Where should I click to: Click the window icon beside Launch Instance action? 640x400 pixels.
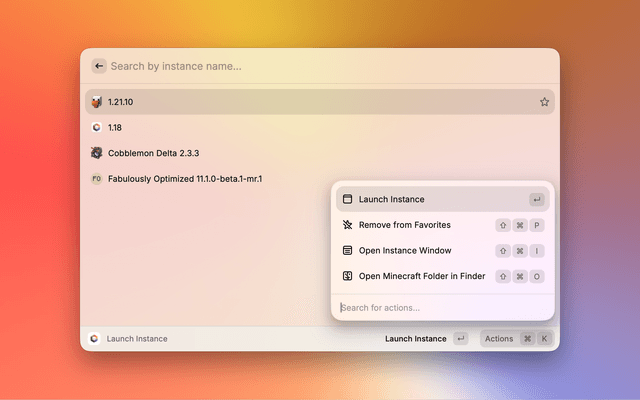tap(347, 199)
